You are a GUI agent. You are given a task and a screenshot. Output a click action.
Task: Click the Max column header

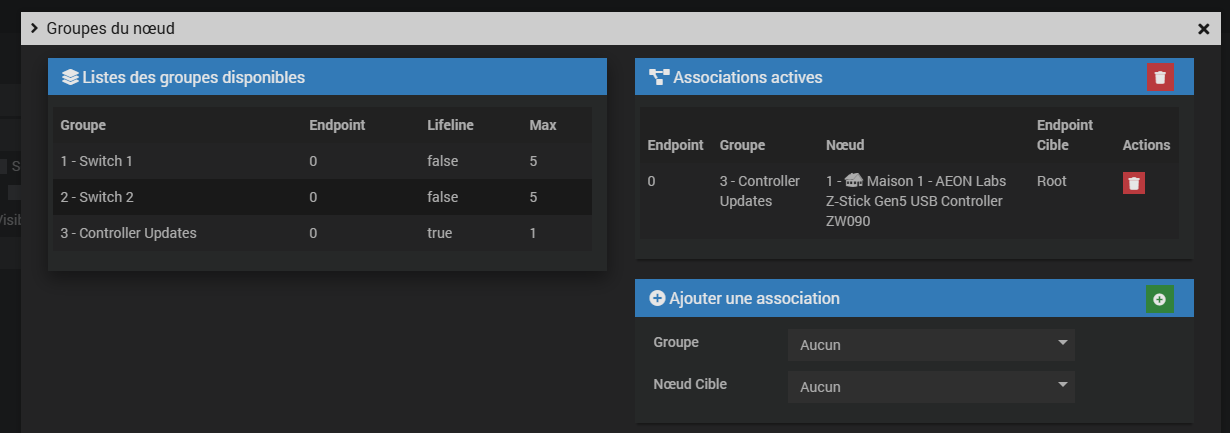point(543,125)
